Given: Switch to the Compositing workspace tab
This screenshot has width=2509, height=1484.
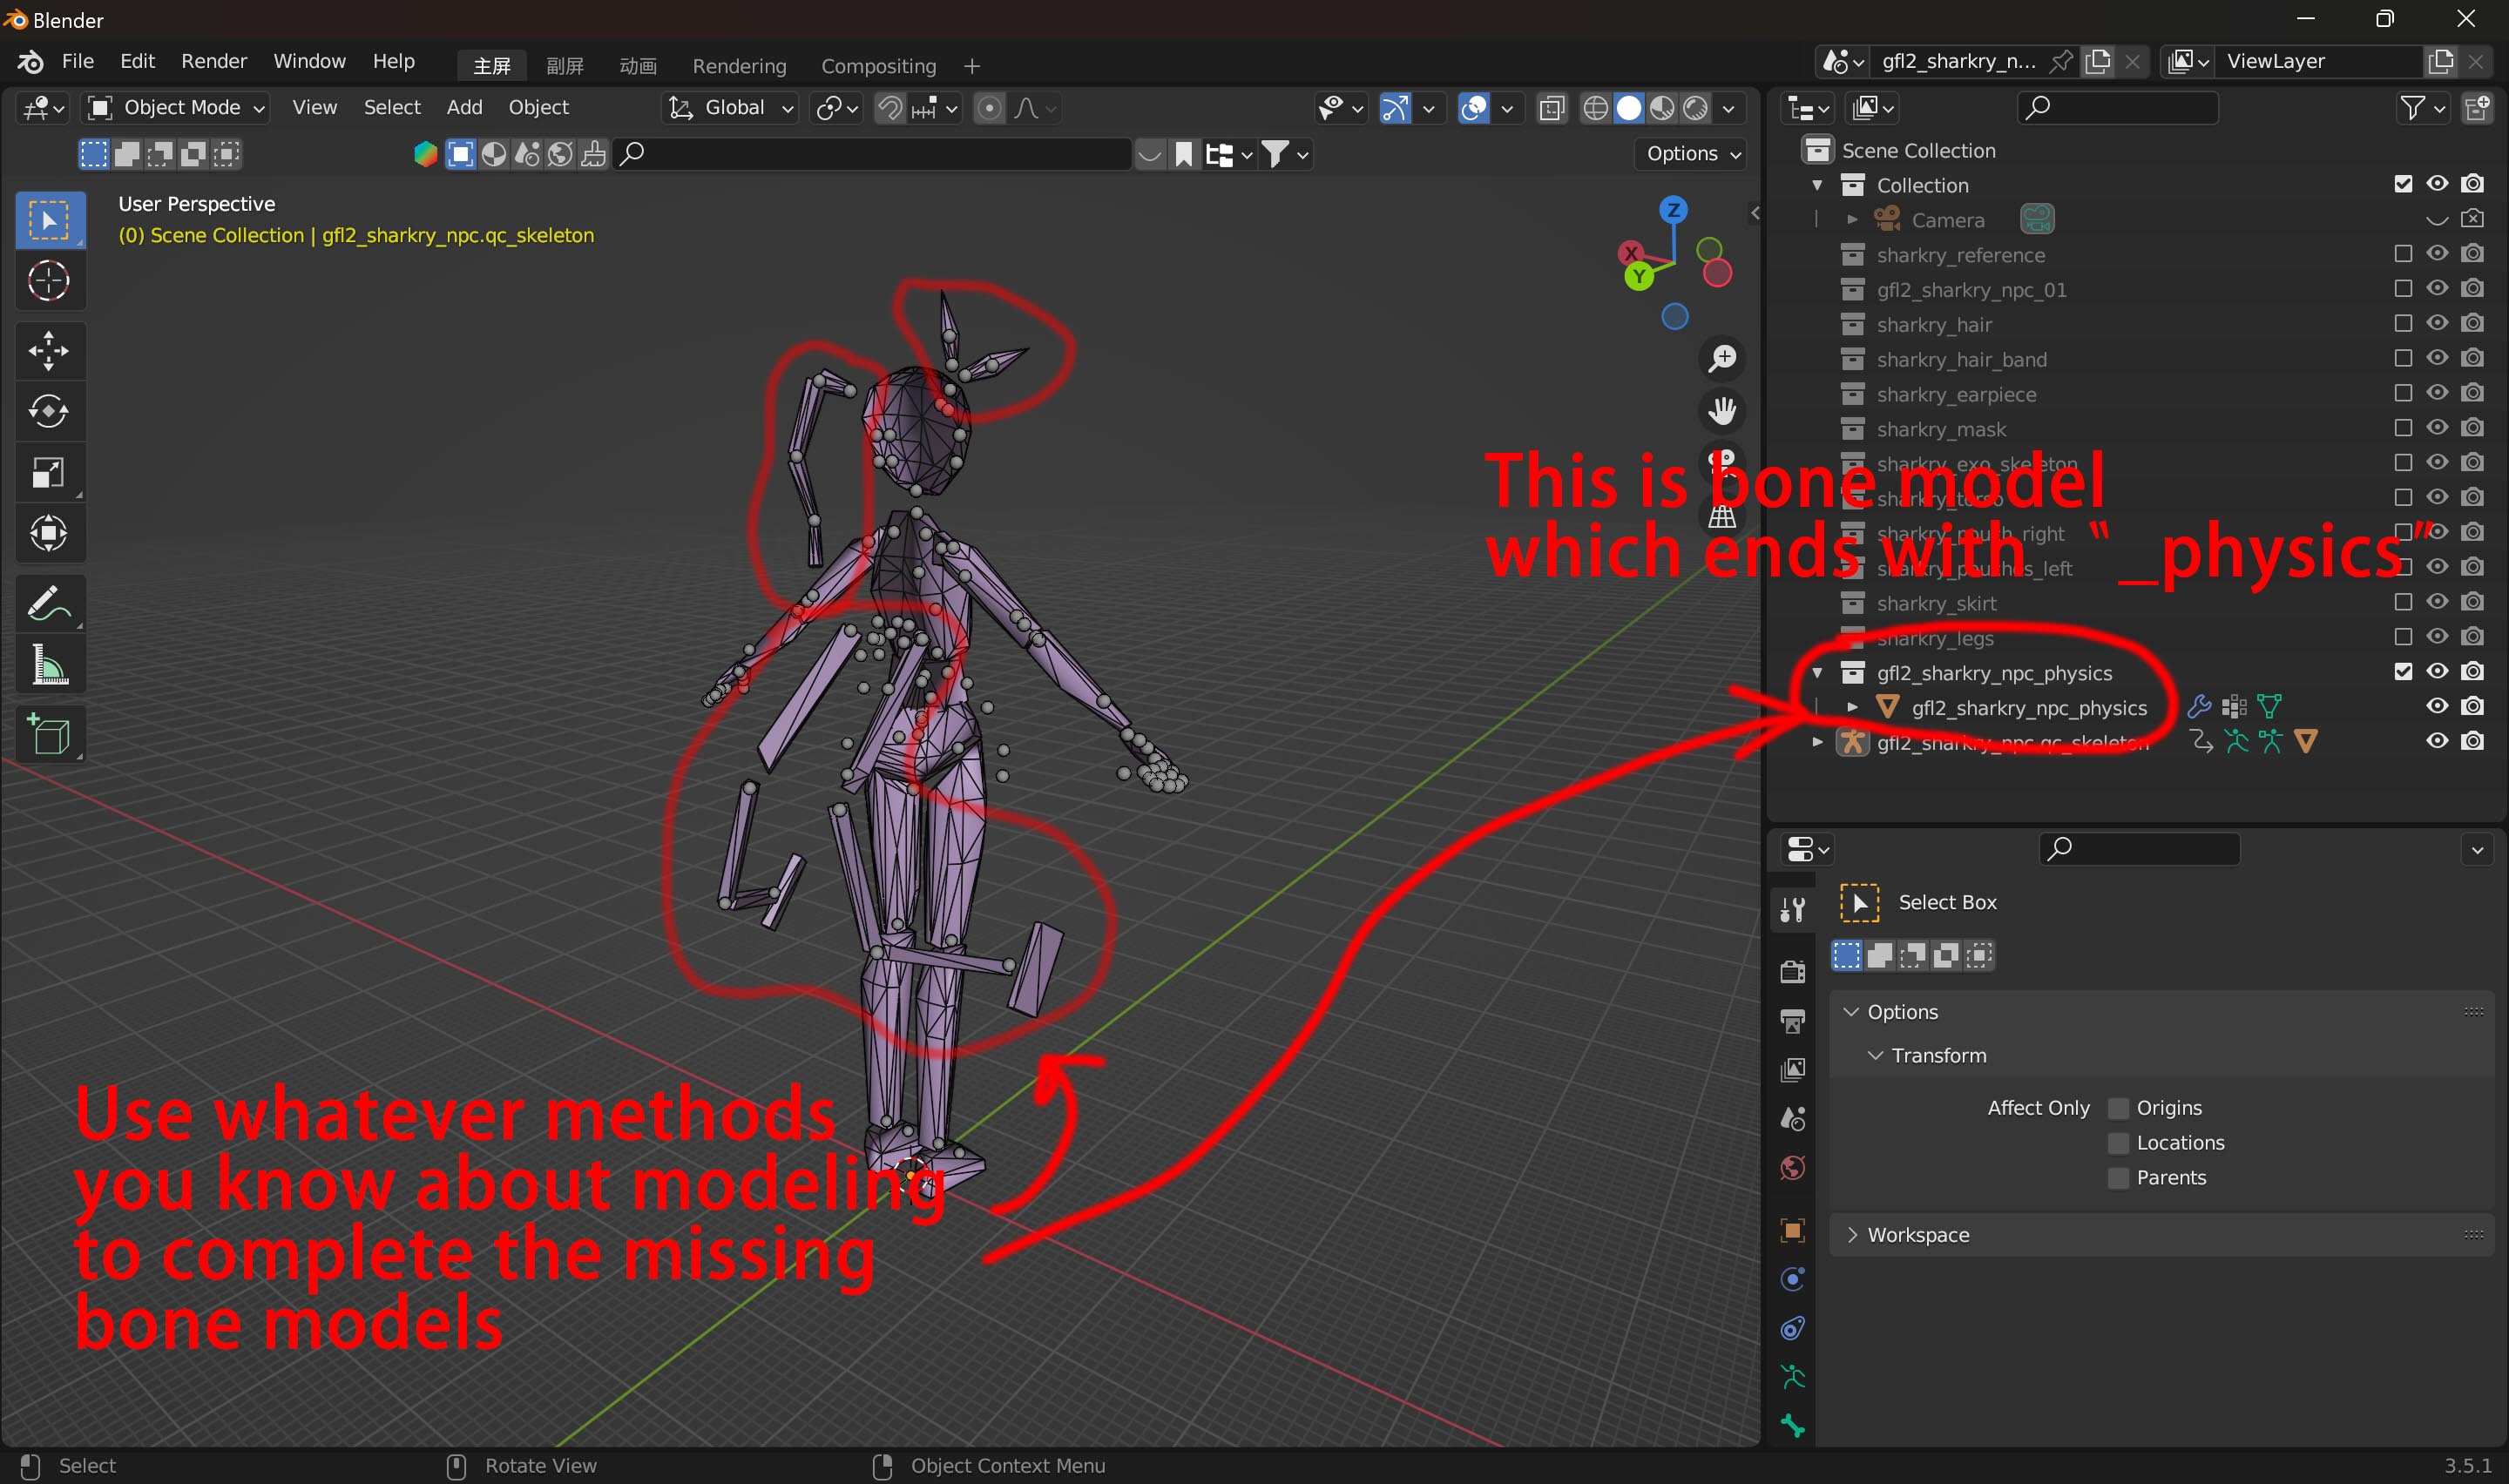Looking at the screenshot, I should point(878,66).
